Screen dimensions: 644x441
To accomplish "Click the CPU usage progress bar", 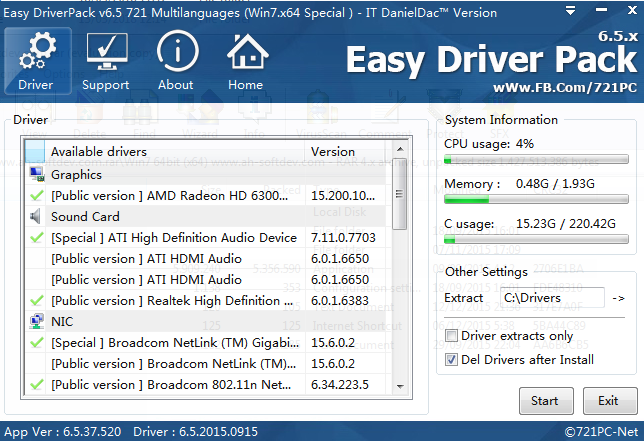I will 536,159.
